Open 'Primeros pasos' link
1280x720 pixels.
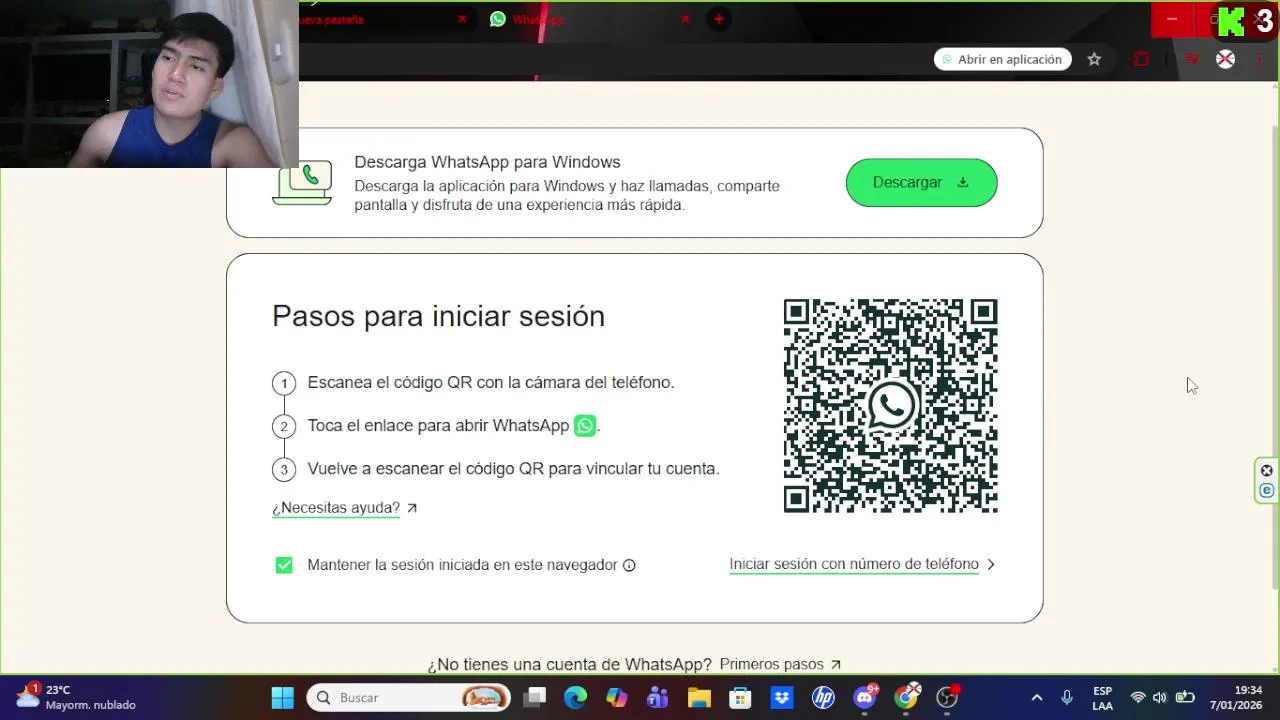[x=780, y=664]
